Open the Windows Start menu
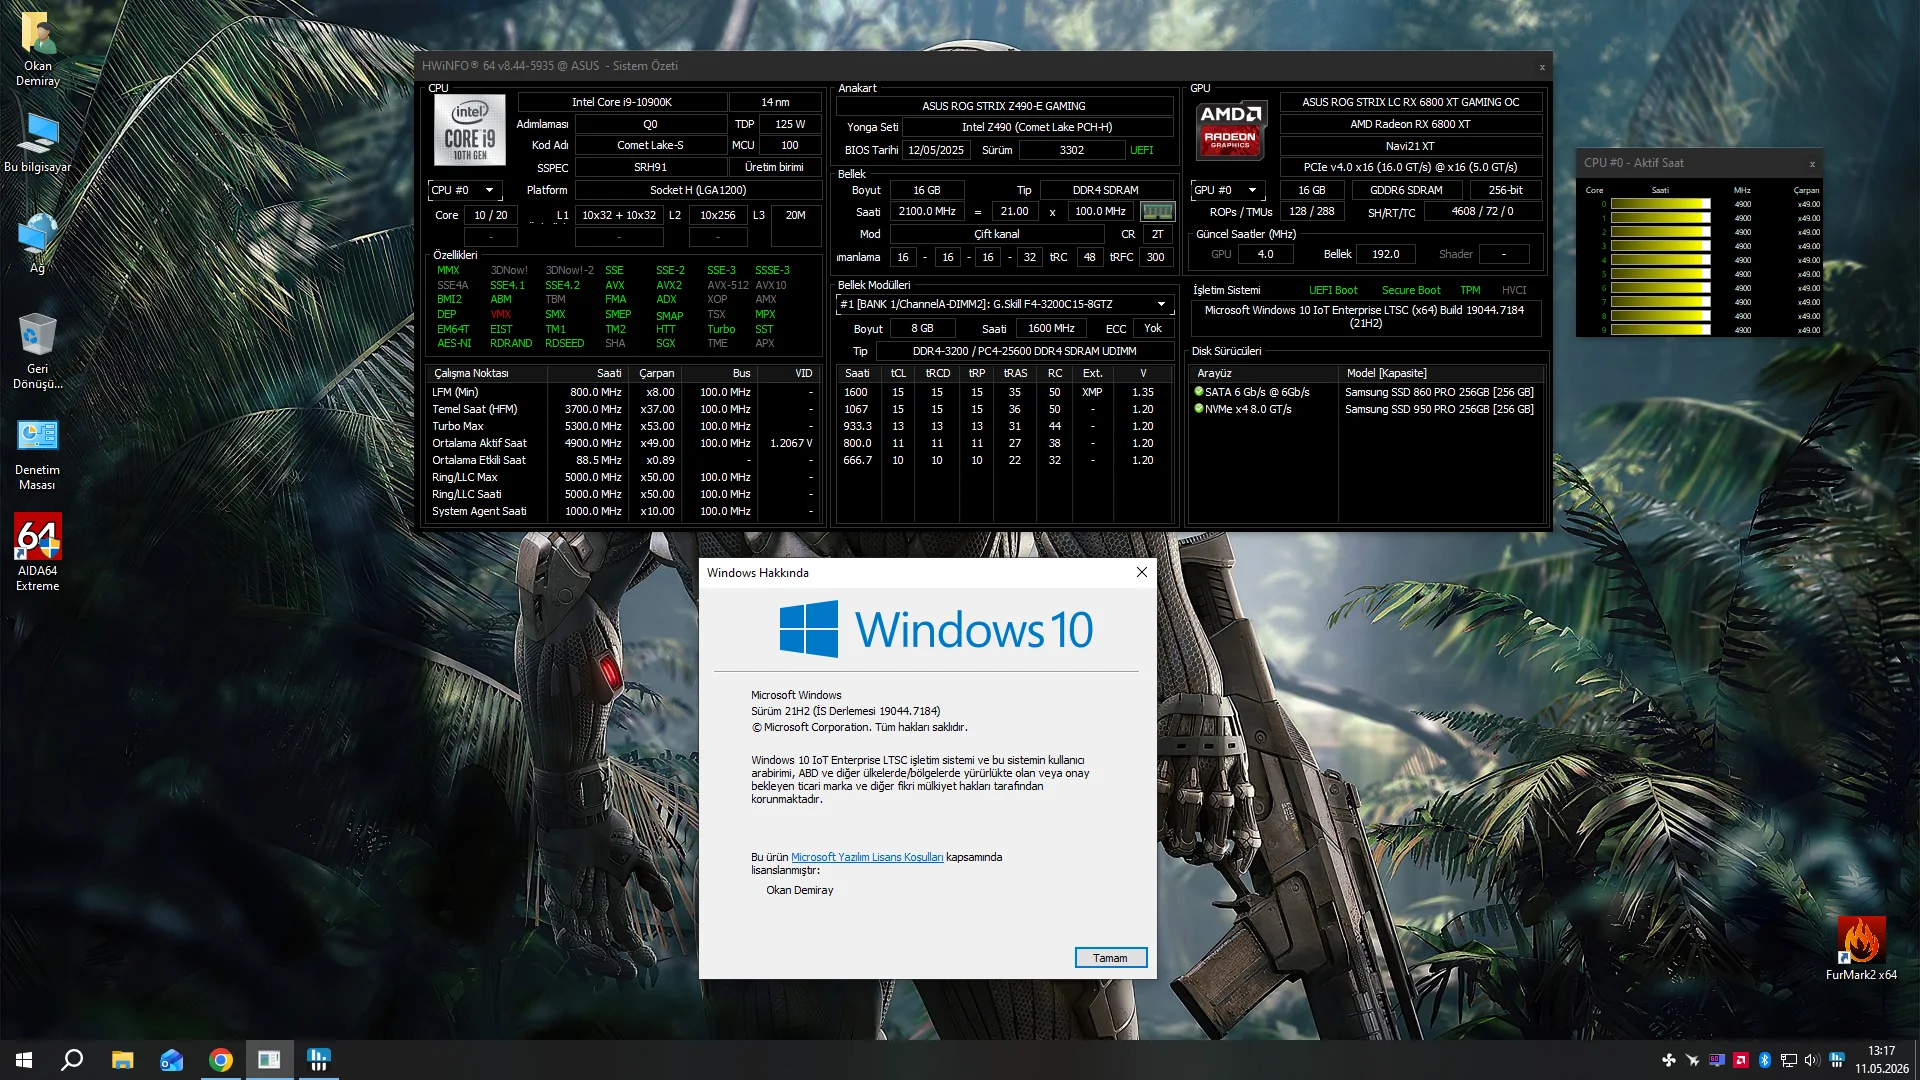 tap(24, 1060)
